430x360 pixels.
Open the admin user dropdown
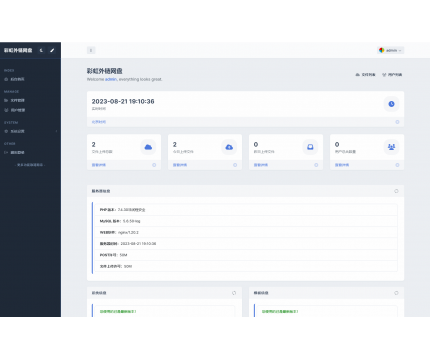coord(390,50)
